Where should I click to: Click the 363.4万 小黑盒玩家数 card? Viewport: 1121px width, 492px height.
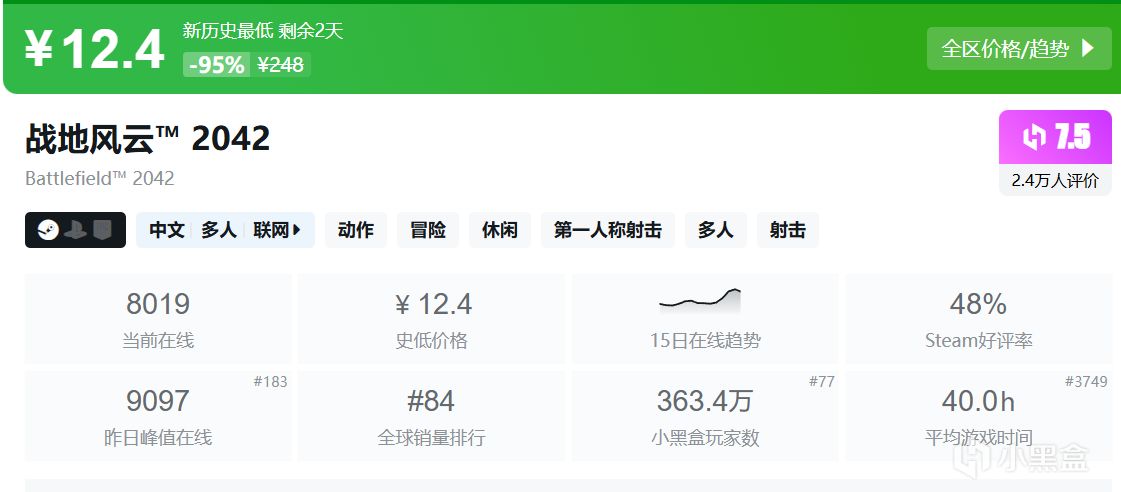[705, 416]
